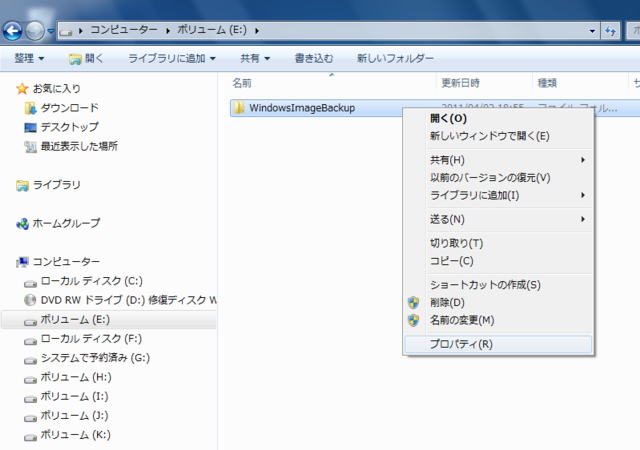640x450 pixels.
Task: Open the recent pages dropdown arrow
Action: point(51,31)
